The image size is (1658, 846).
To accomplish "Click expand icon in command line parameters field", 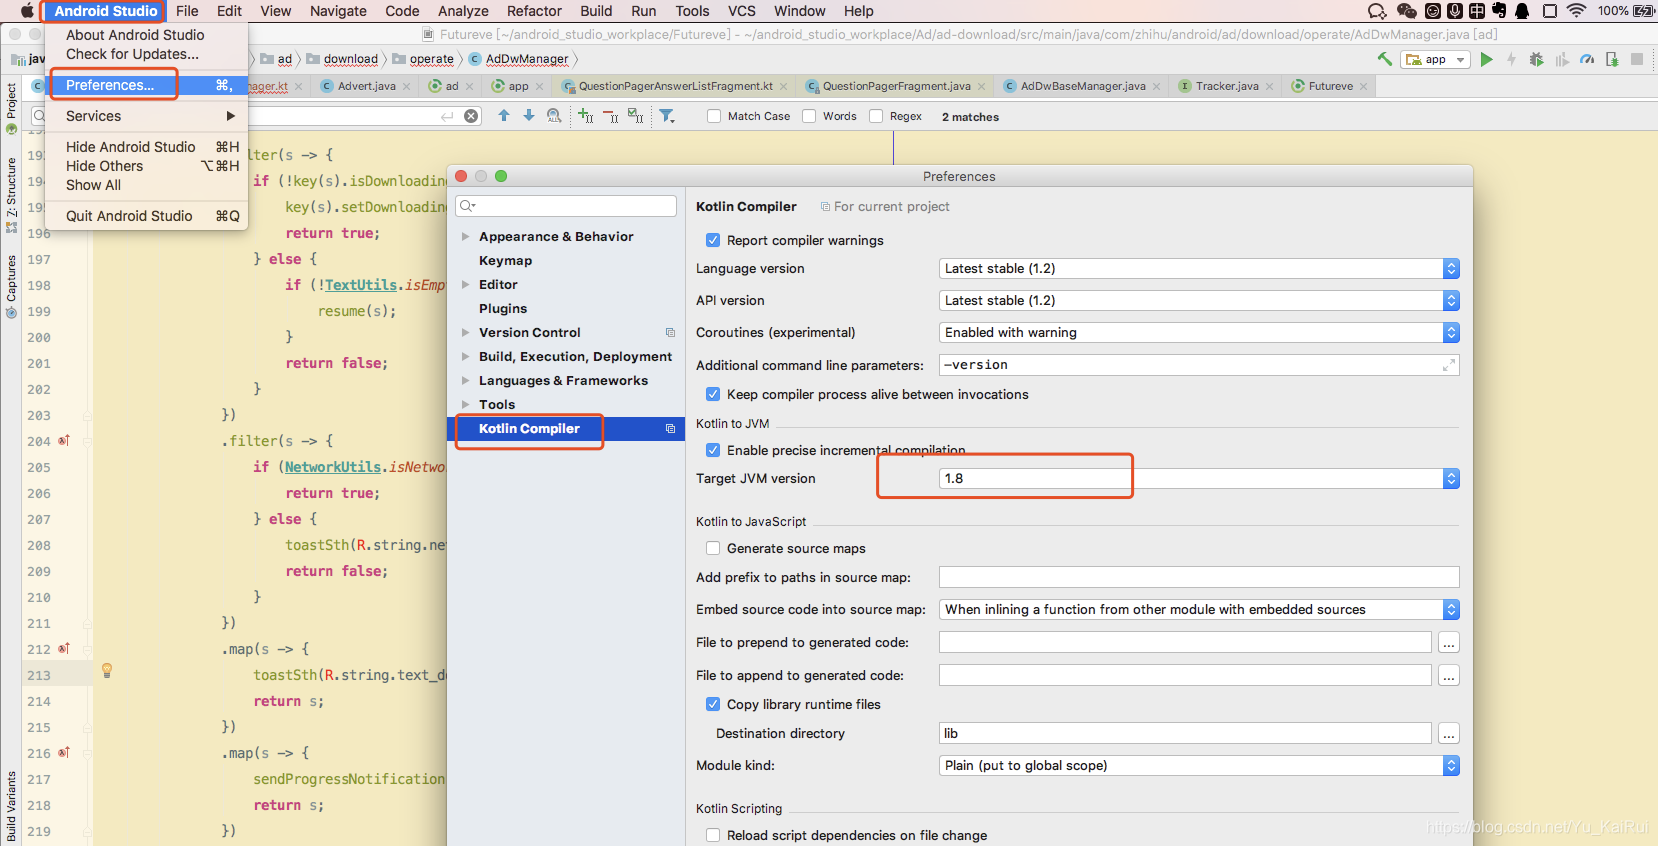I will (x=1448, y=365).
